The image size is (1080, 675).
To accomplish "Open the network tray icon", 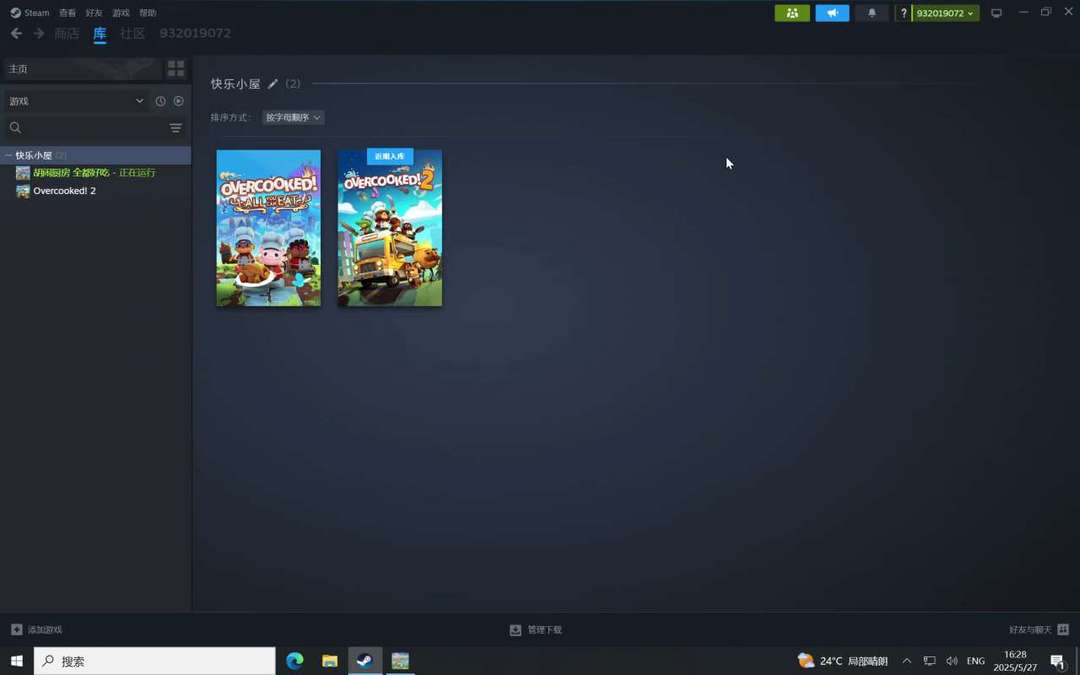I will pyautogui.click(x=929, y=661).
